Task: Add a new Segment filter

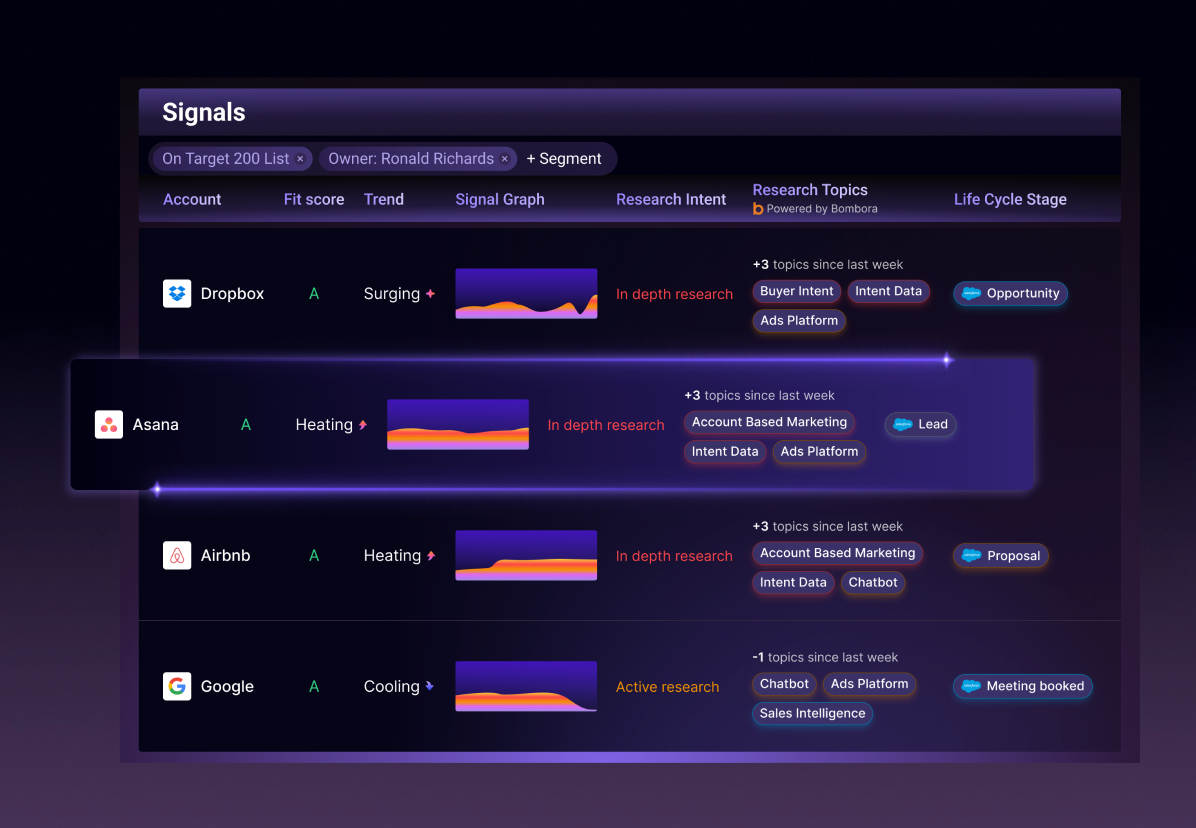Action: point(564,159)
